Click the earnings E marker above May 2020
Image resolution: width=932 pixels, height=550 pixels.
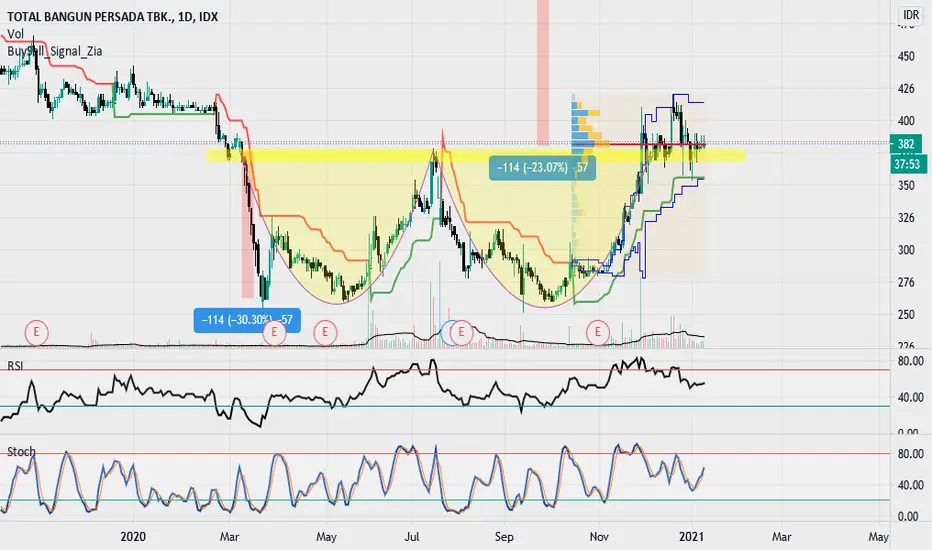[x=325, y=332]
